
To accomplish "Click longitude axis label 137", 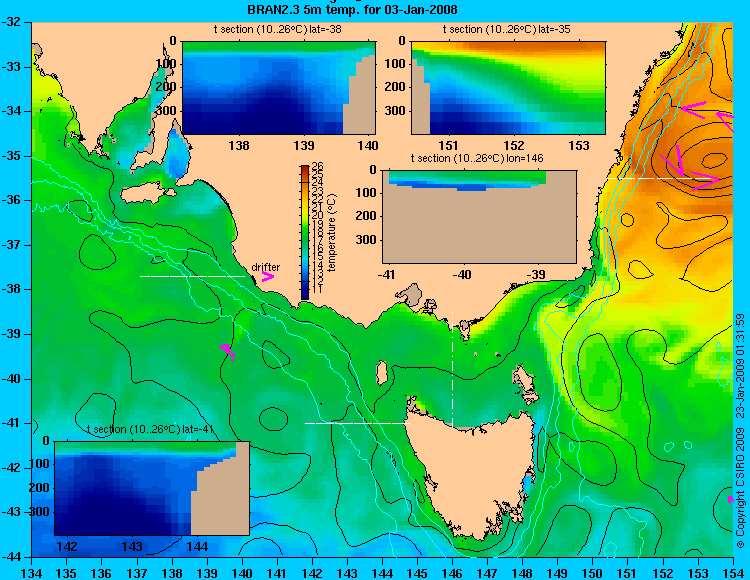I will click(137, 573).
